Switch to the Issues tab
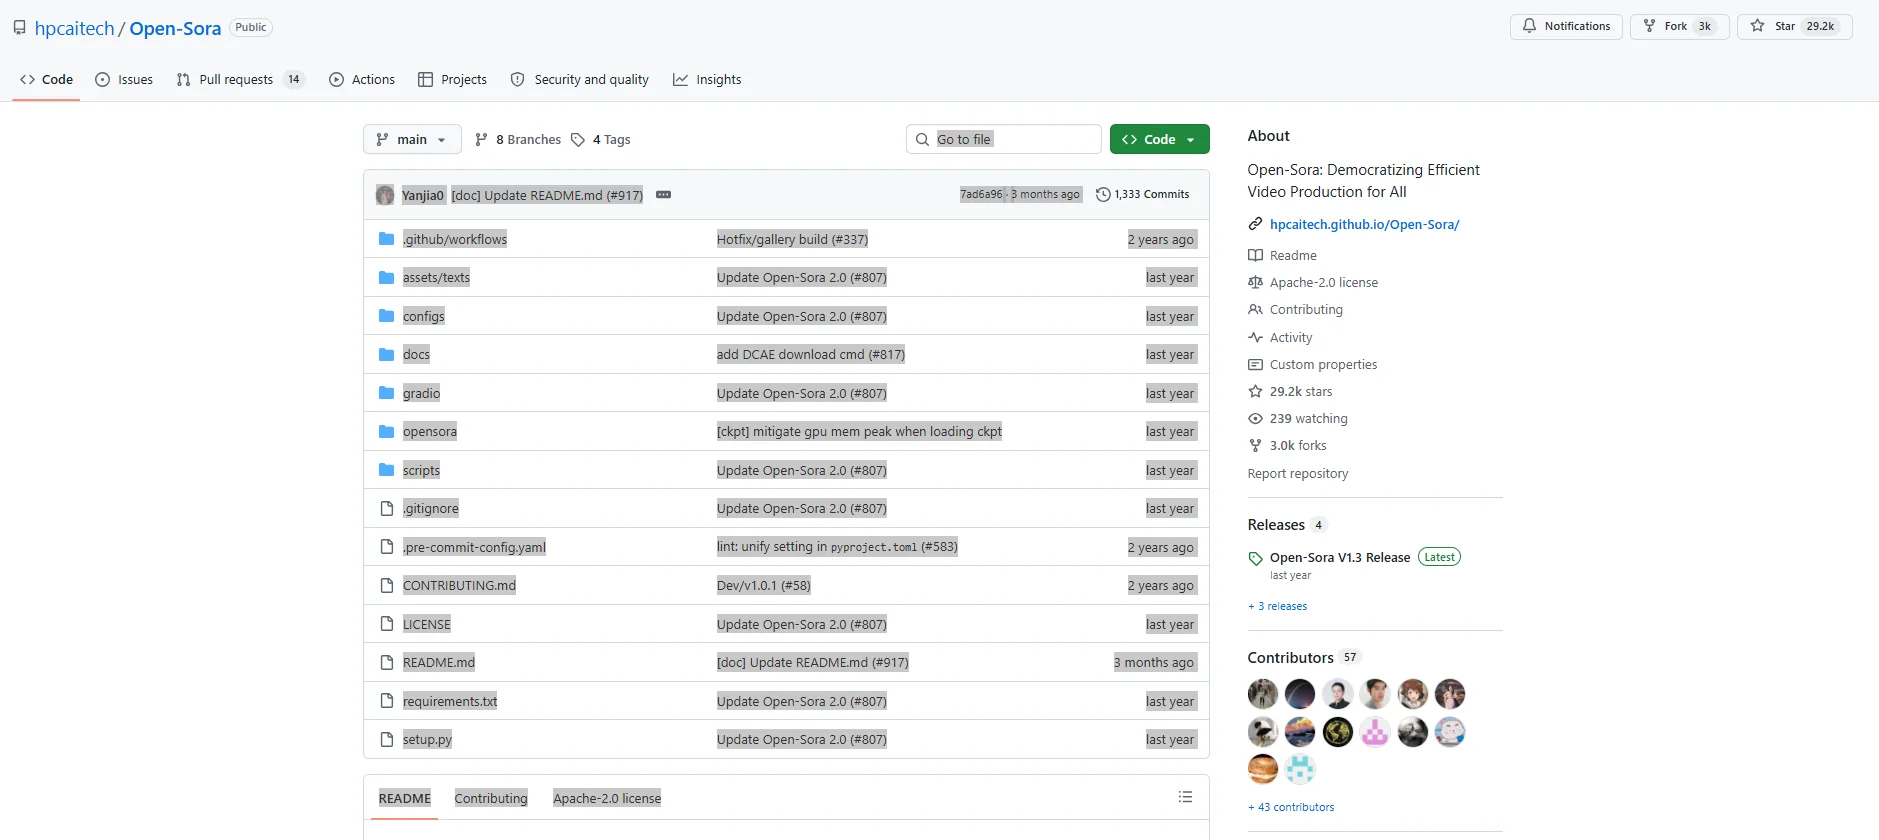 [124, 80]
